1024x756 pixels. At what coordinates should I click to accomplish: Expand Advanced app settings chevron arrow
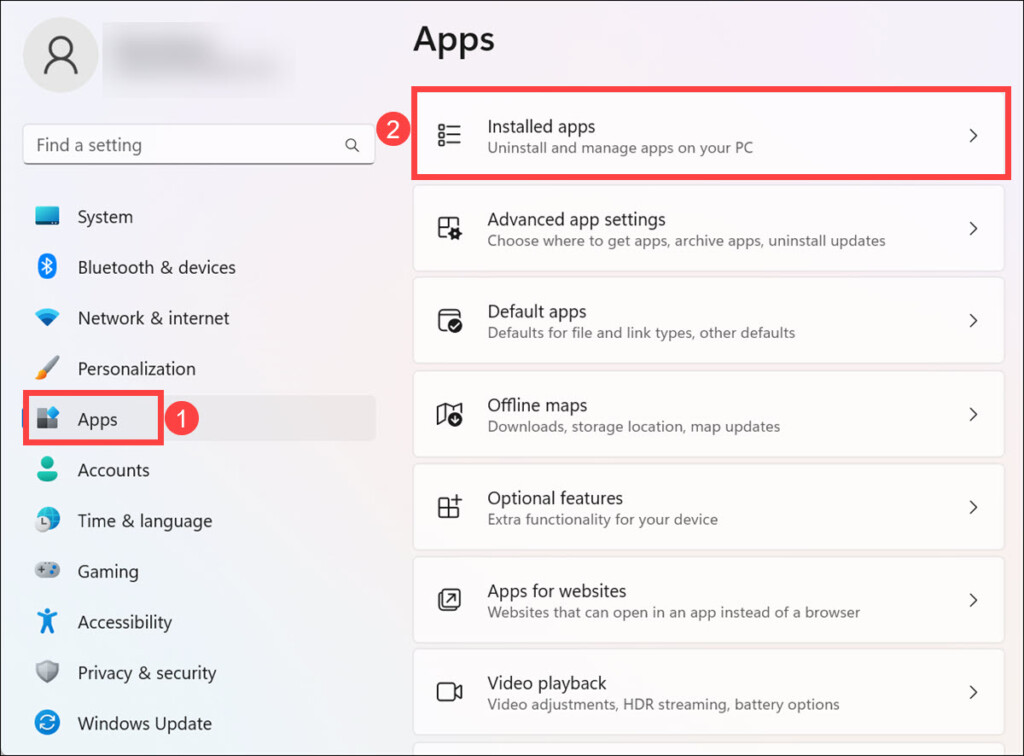click(973, 229)
